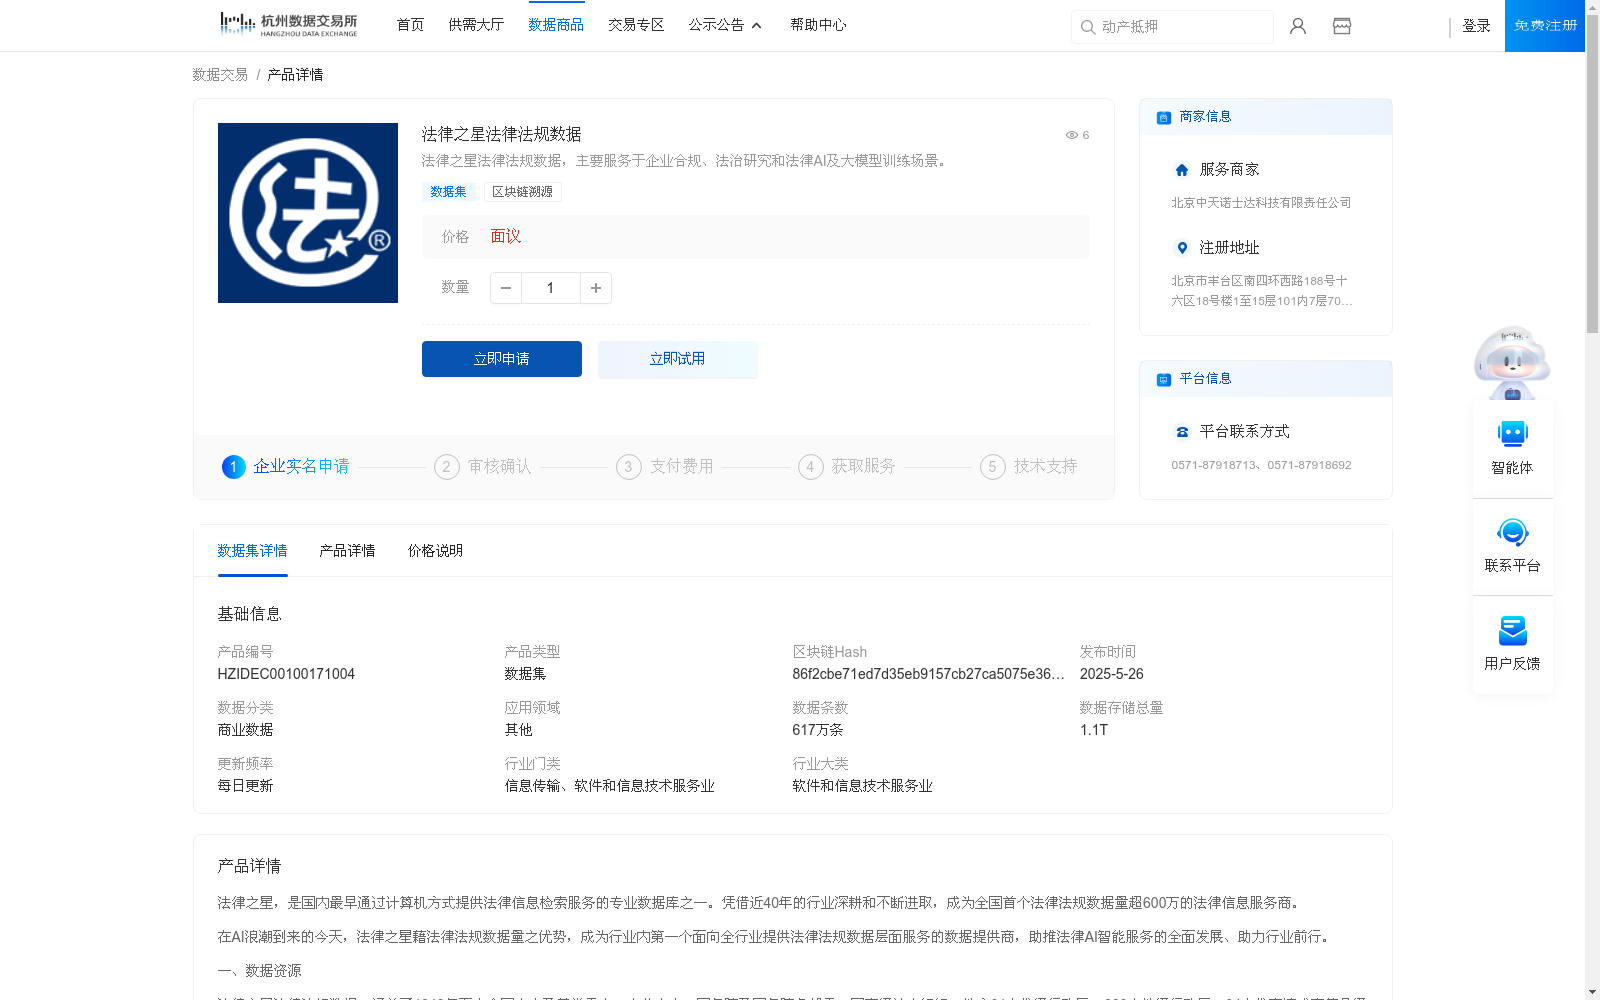Open 帮助中心 navigation item

[x=818, y=25]
